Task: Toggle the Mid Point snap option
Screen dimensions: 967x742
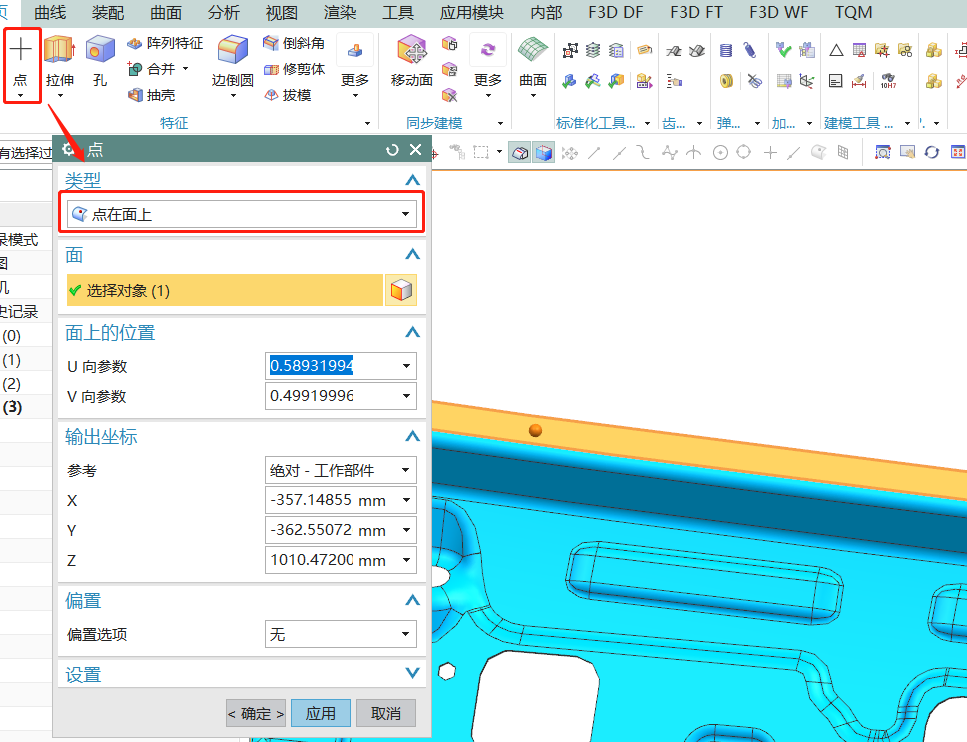Action: tap(619, 152)
